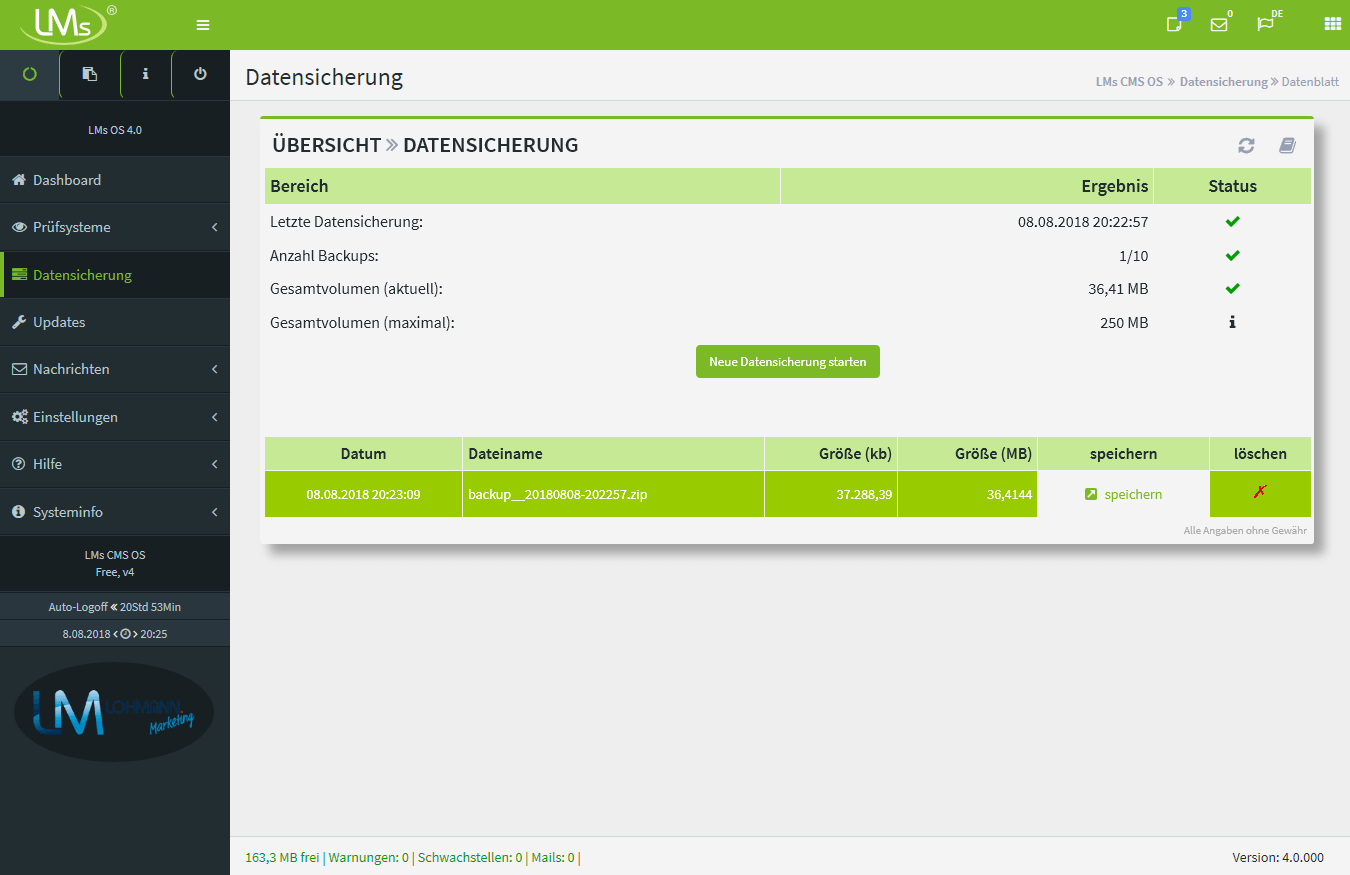Open the mail envelope icon in header
This screenshot has width=1350, height=875.
(x=1219, y=25)
